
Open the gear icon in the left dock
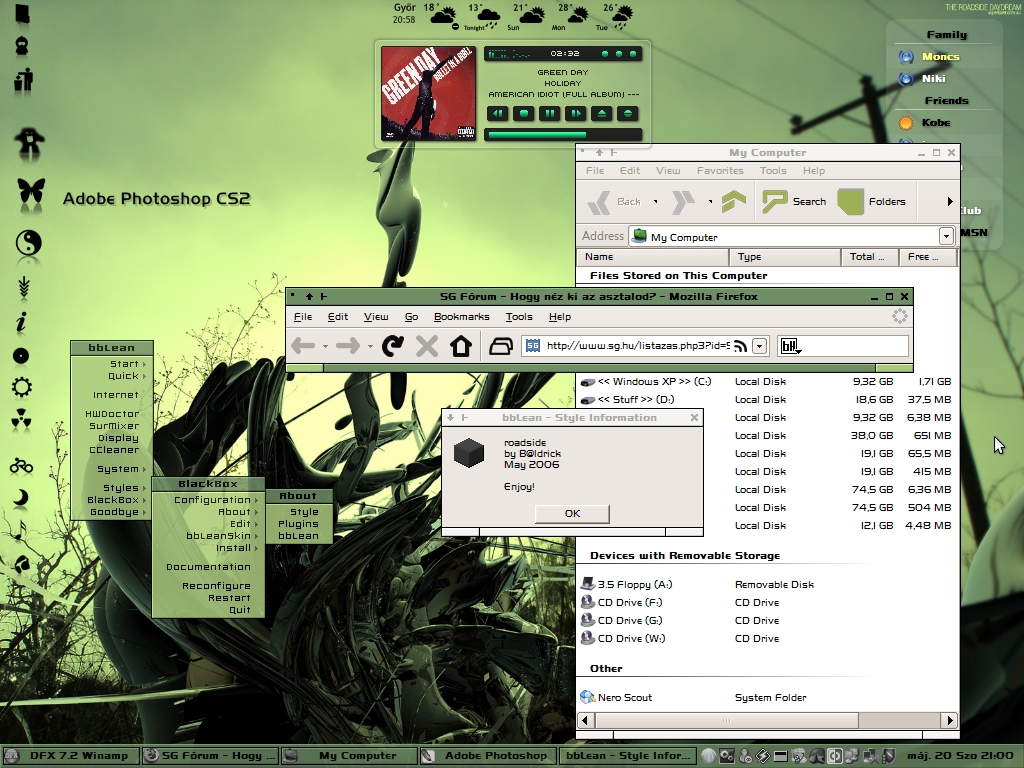click(22, 387)
